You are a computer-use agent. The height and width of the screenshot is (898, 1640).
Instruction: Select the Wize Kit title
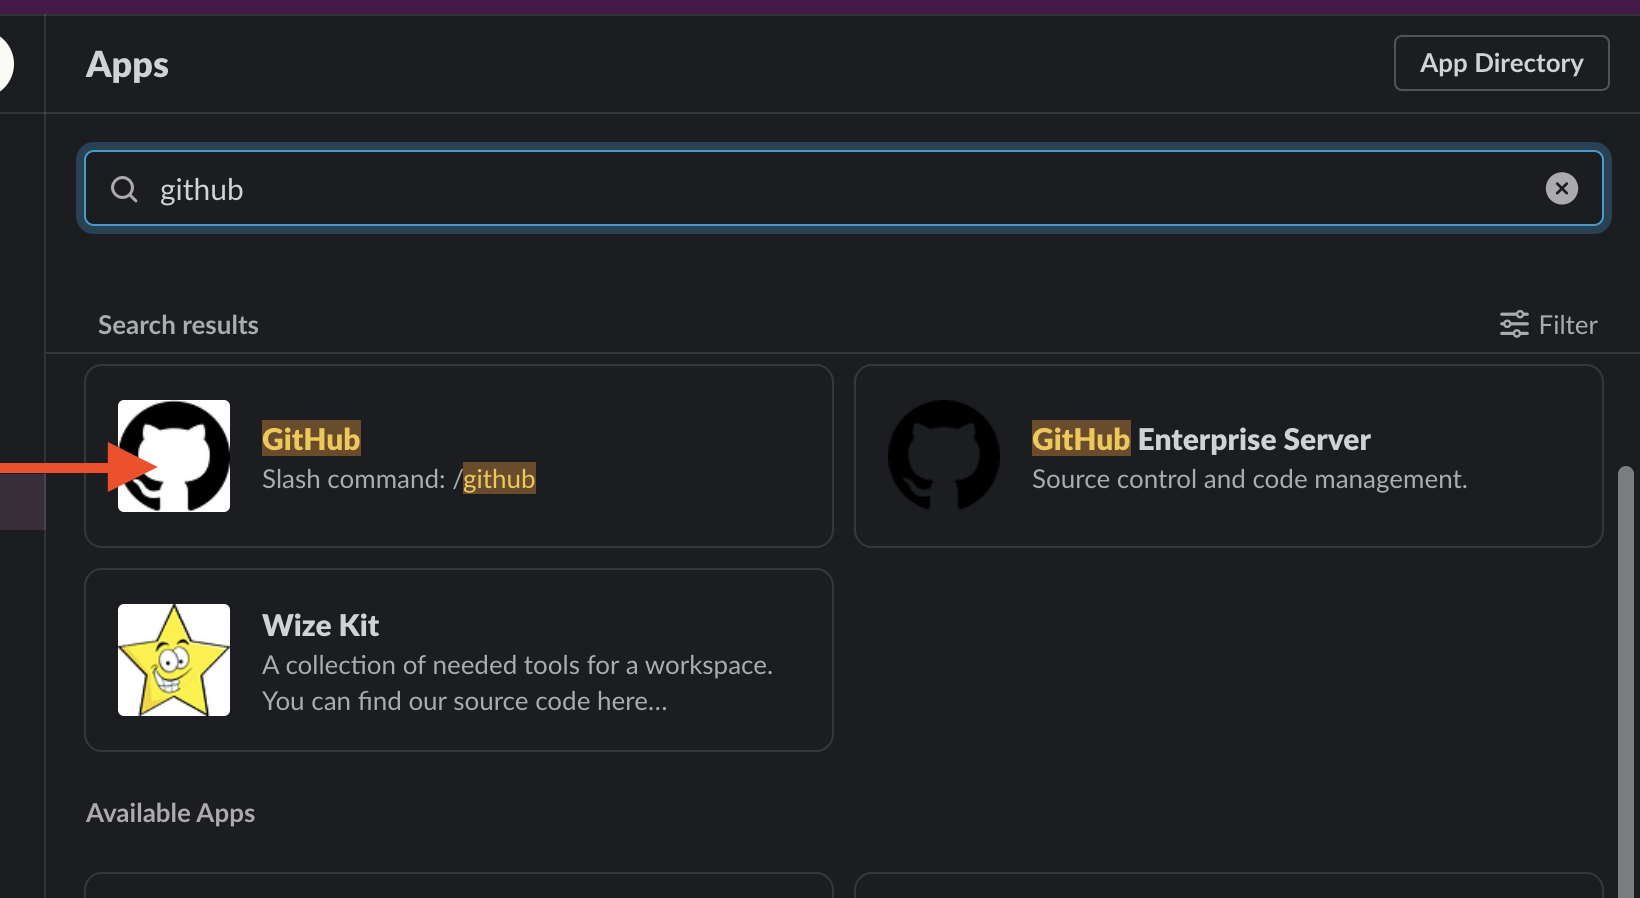[320, 625]
